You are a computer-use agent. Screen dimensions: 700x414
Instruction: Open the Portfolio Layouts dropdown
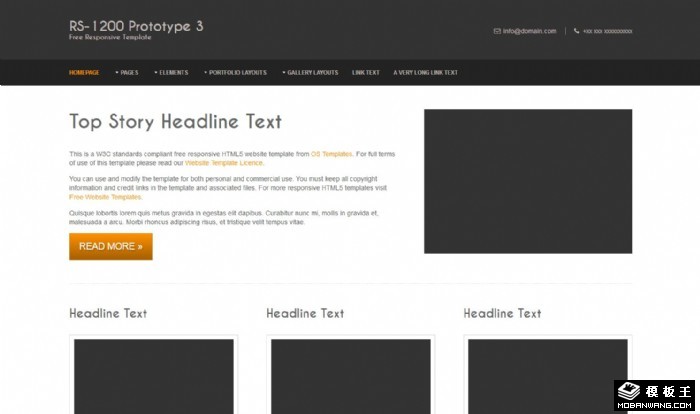click(x=236, y=73)
